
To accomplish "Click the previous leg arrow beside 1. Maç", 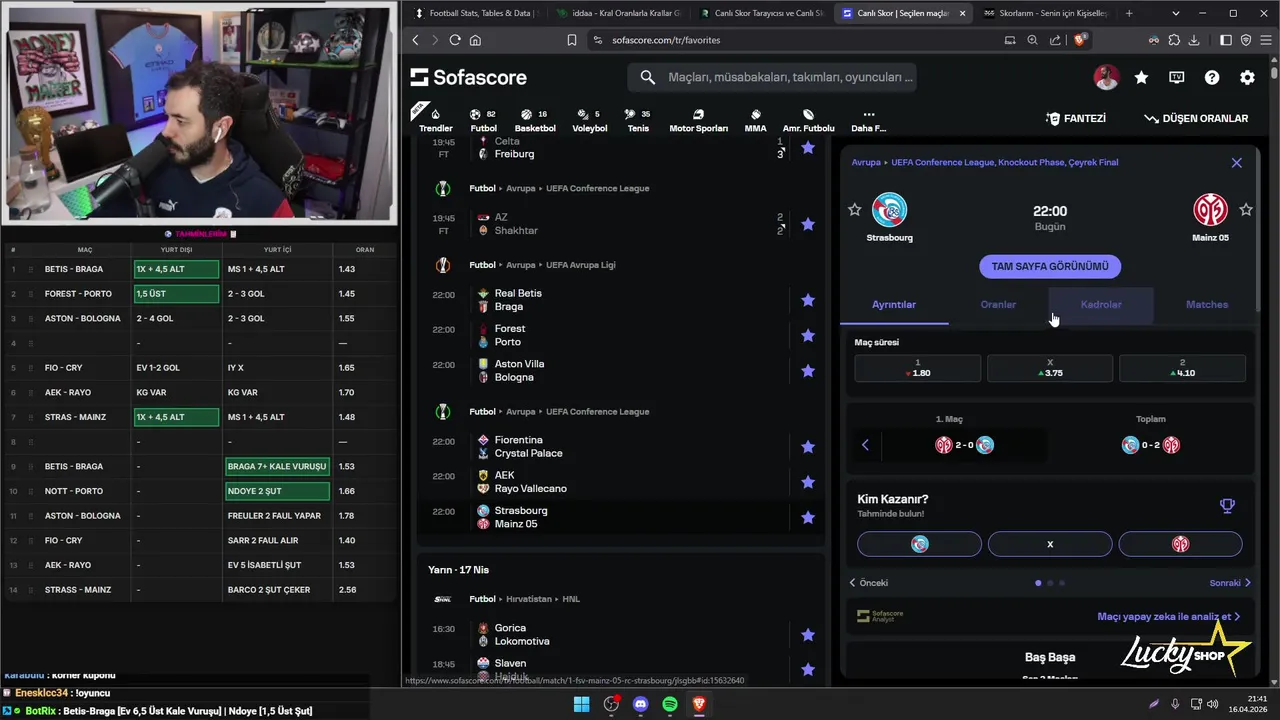I will click(x=865, y=445).
